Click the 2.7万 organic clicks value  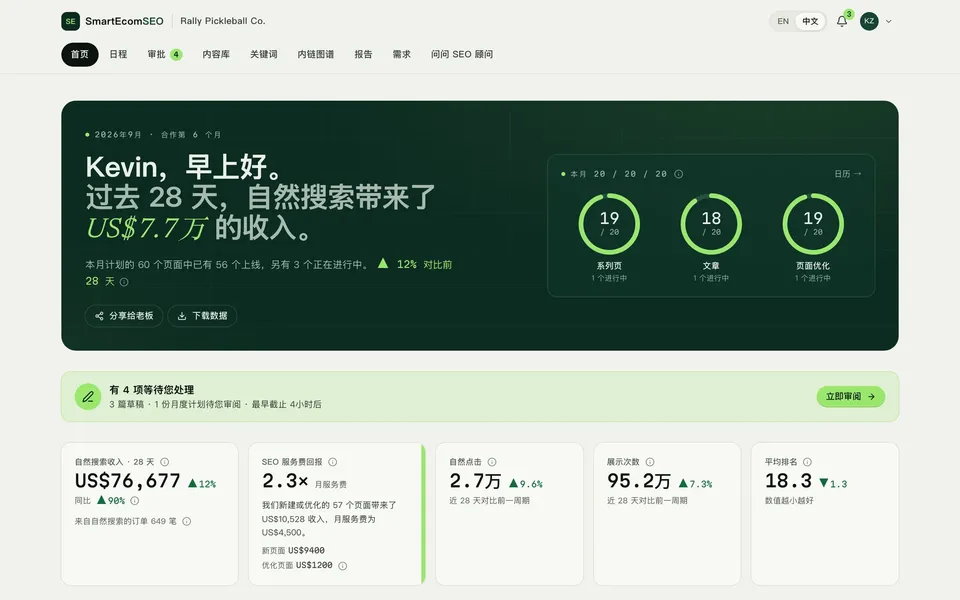coord(475,481)
